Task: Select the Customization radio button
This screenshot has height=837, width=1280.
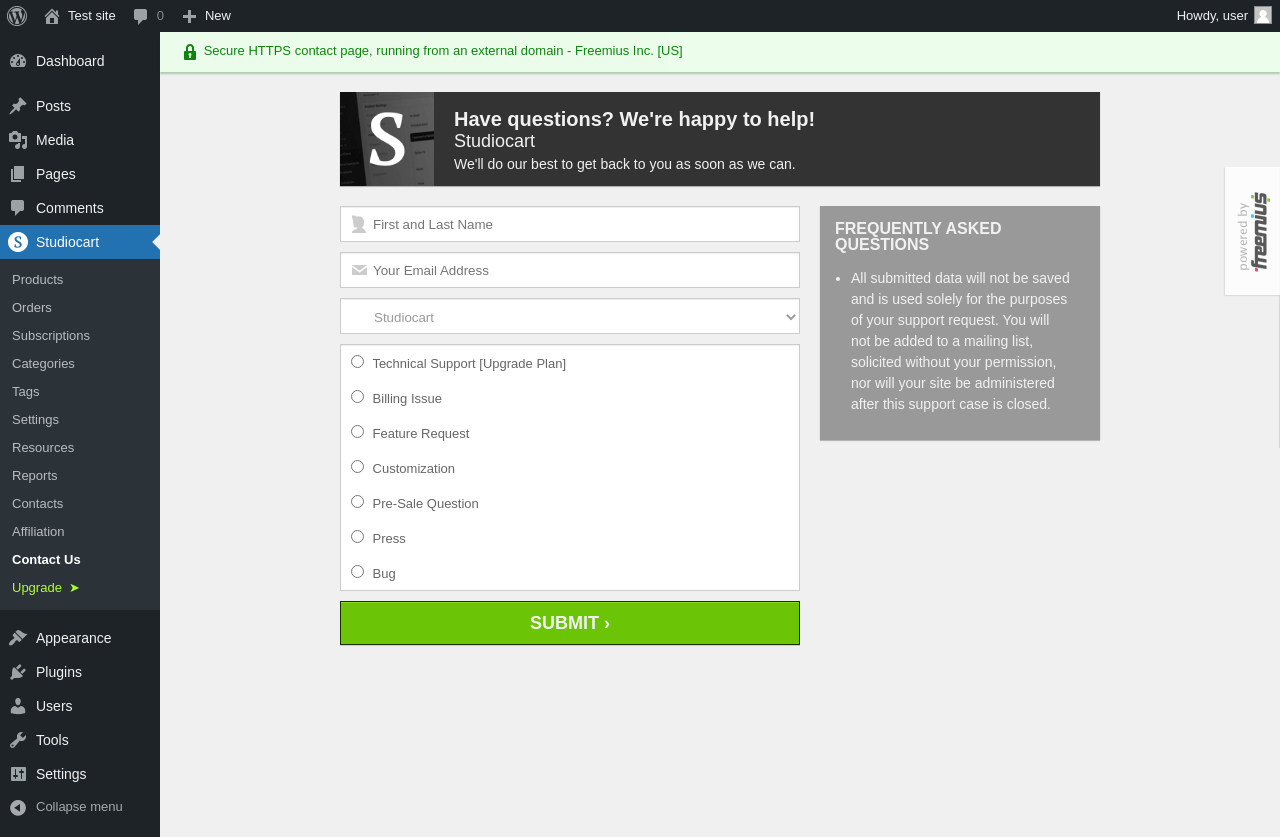Action: coord(358,467)
